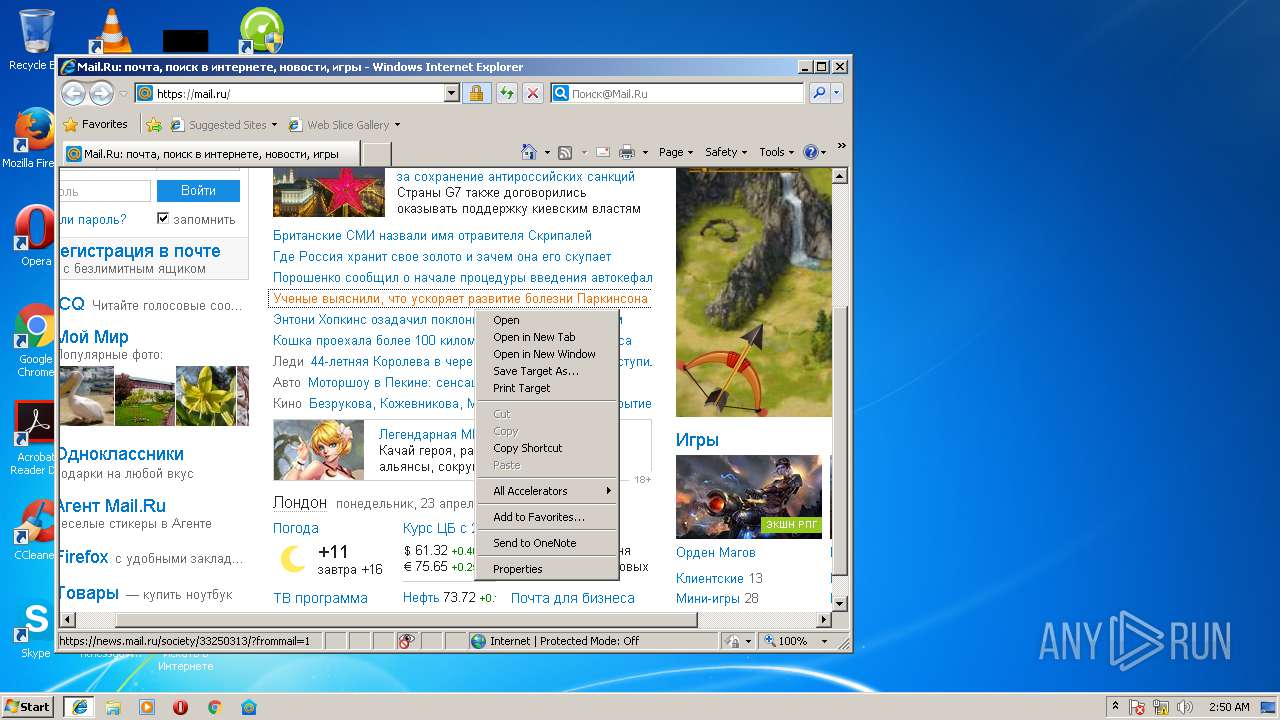Open Acrobat Reader desktop shortcut

34,438
